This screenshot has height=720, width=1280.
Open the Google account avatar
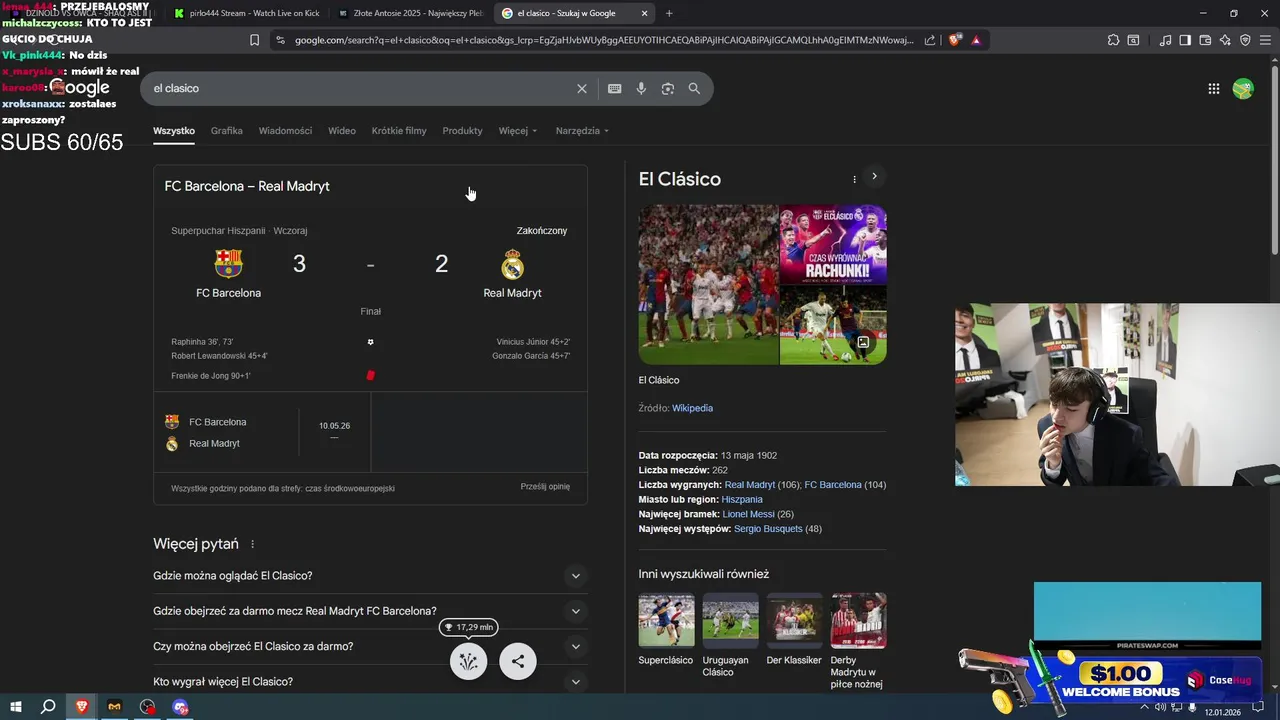coord(1243,88)
